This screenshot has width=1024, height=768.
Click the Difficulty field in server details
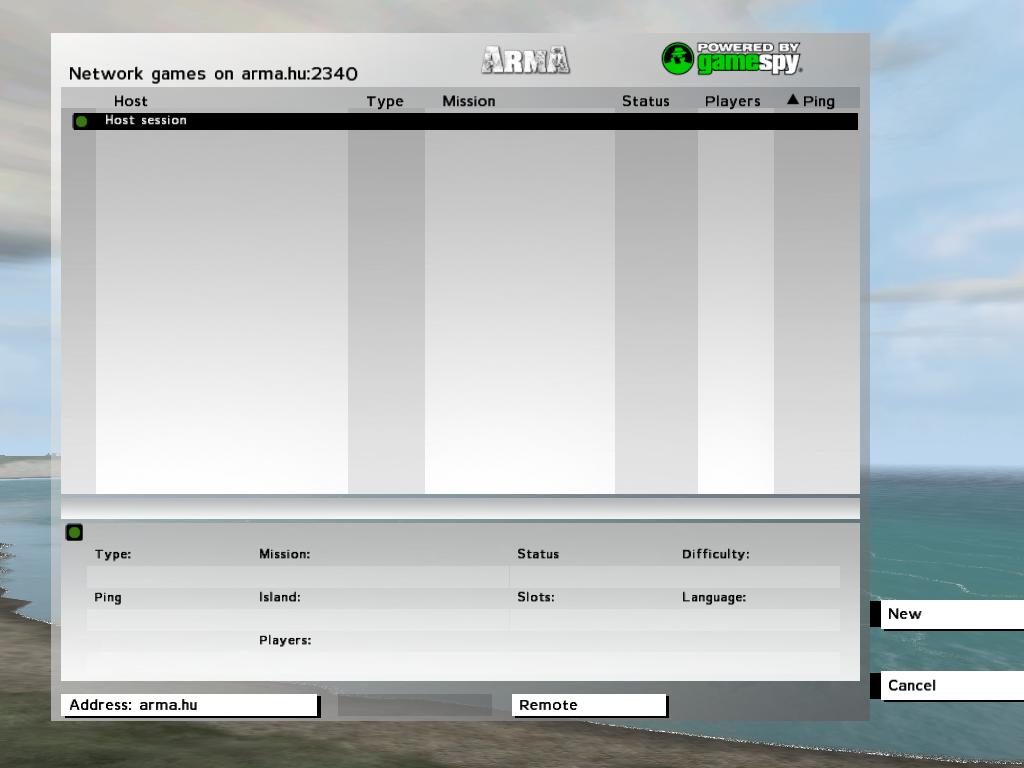point(760,576)
